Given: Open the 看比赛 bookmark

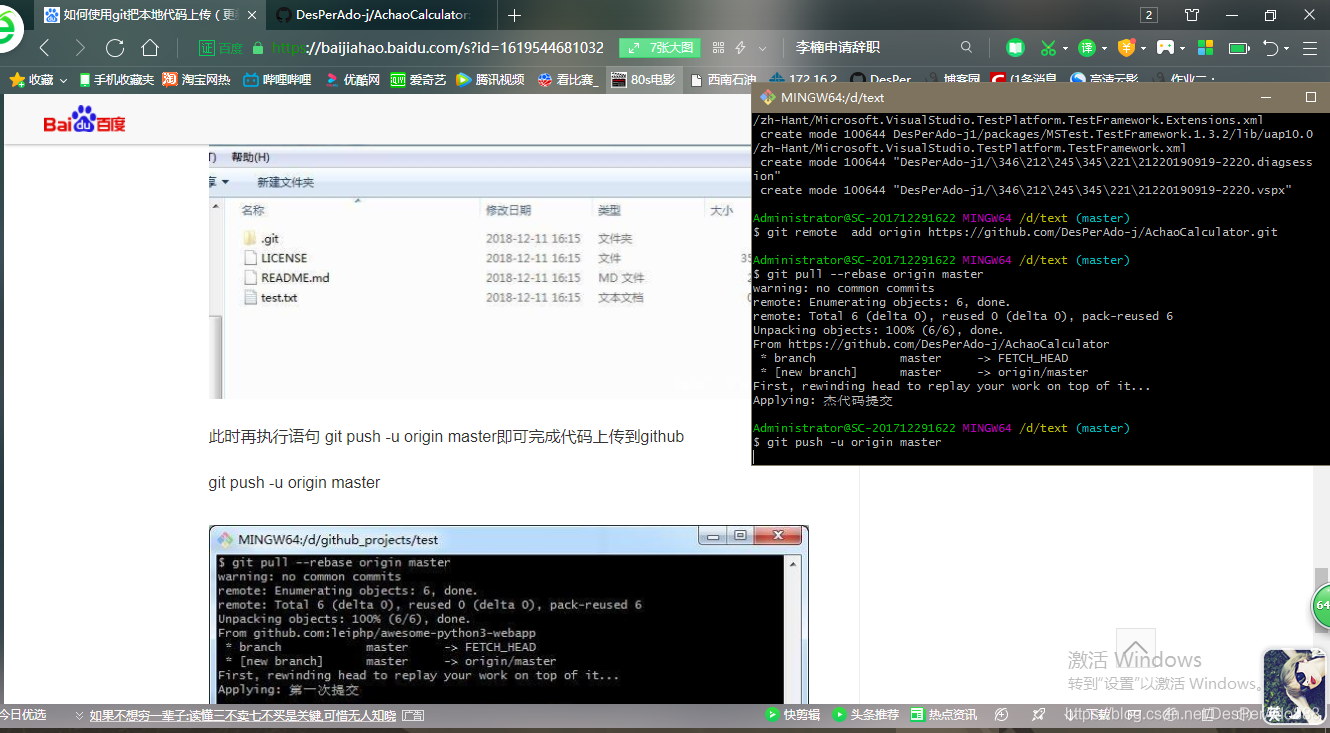Looking at the screenshot, I should tap(568, 79).
